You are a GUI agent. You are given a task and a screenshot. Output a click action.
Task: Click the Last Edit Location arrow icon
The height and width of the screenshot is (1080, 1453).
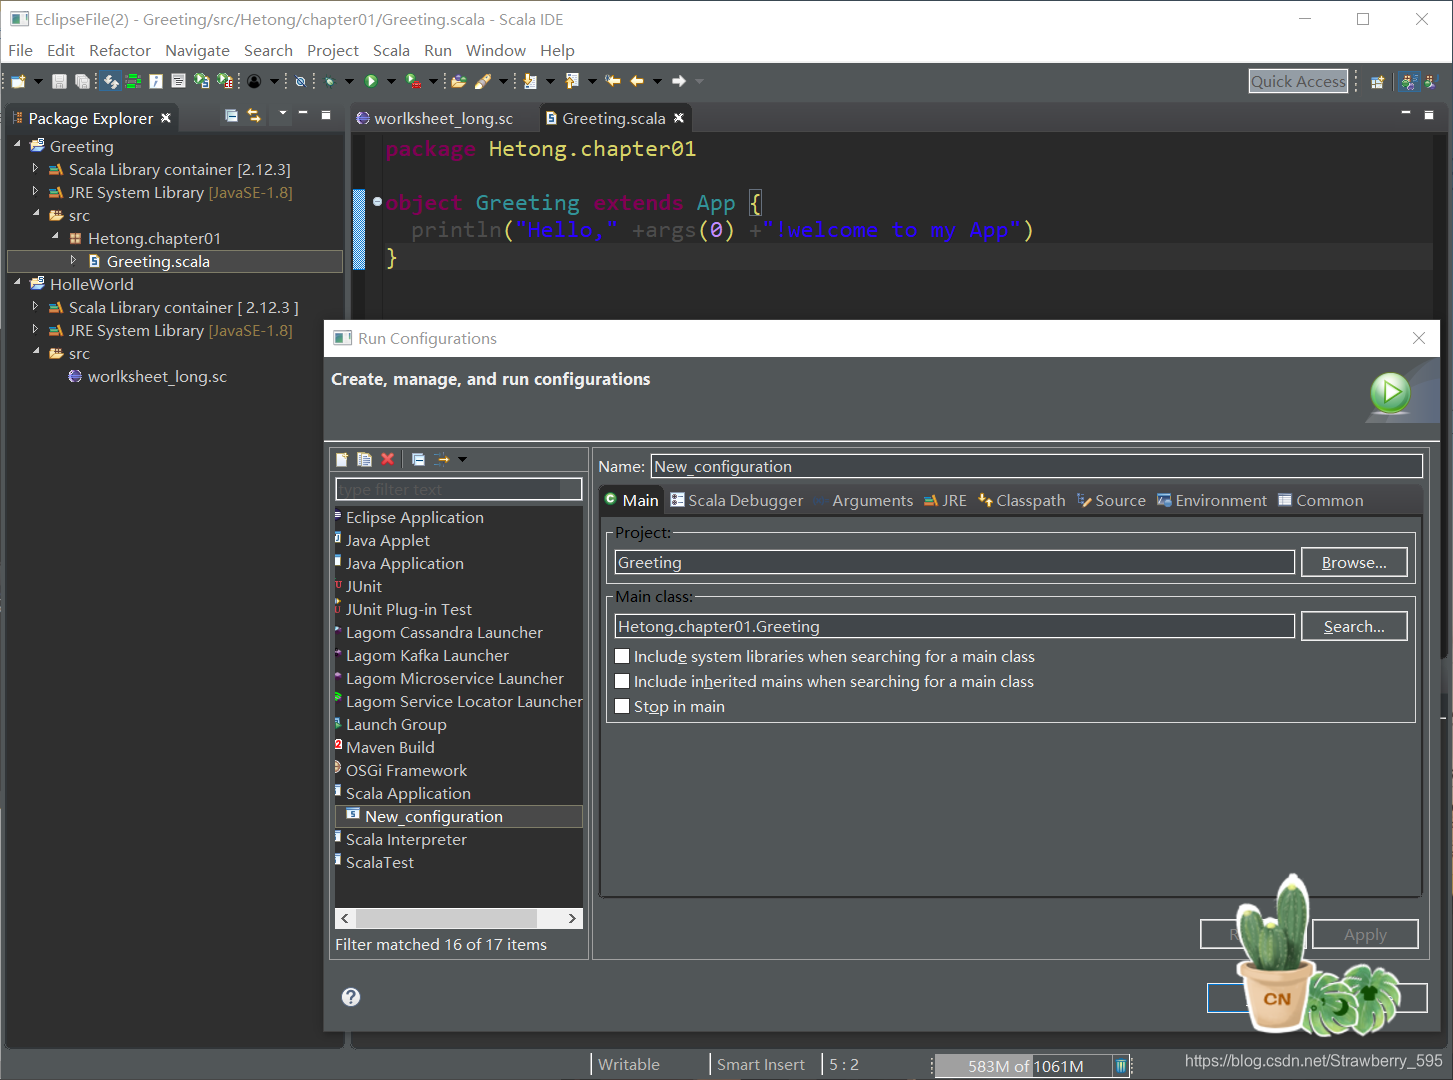coord(613,81)
